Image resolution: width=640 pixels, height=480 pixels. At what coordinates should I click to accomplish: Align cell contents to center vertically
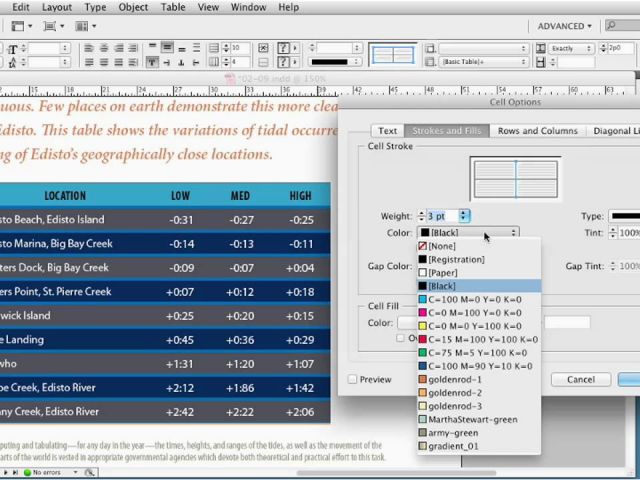point(167,47)
